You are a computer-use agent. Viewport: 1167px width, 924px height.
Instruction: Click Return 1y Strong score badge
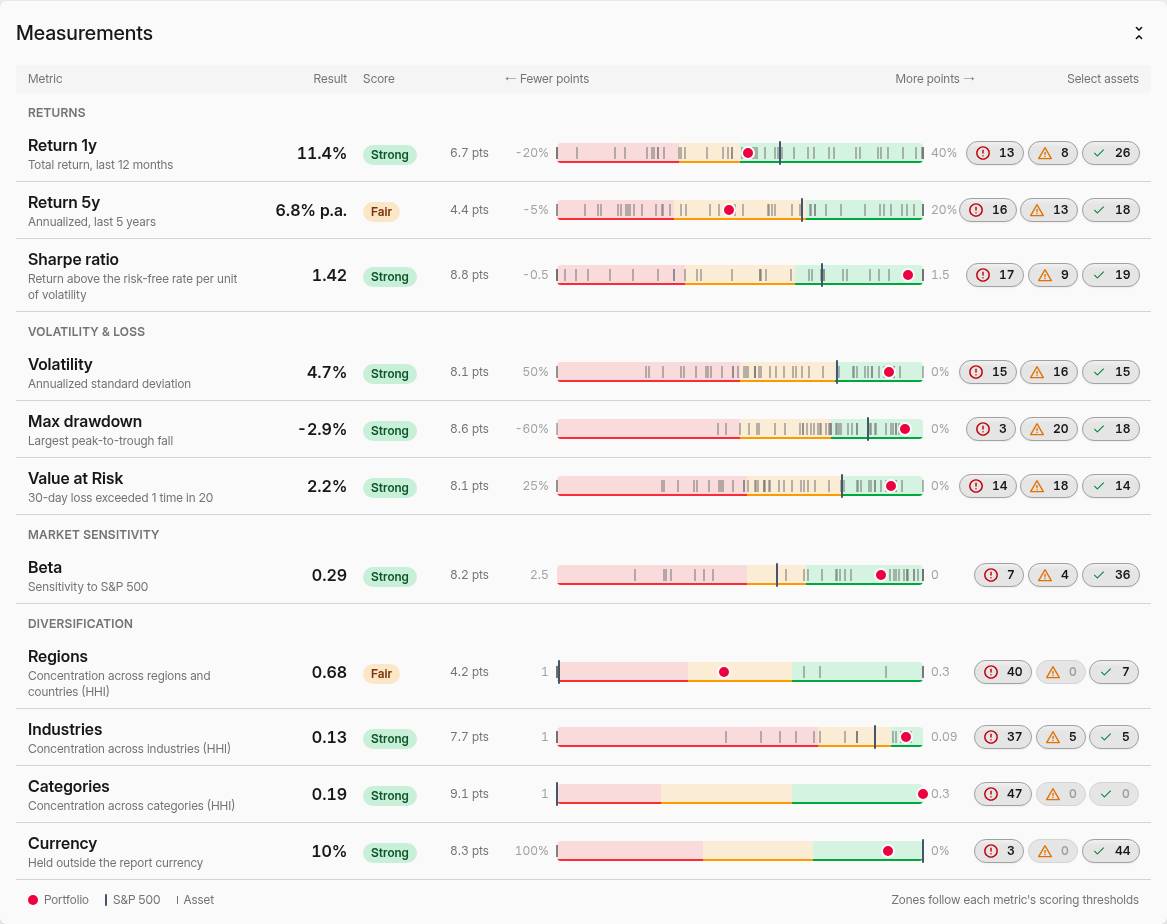click(x=389, y=154)
